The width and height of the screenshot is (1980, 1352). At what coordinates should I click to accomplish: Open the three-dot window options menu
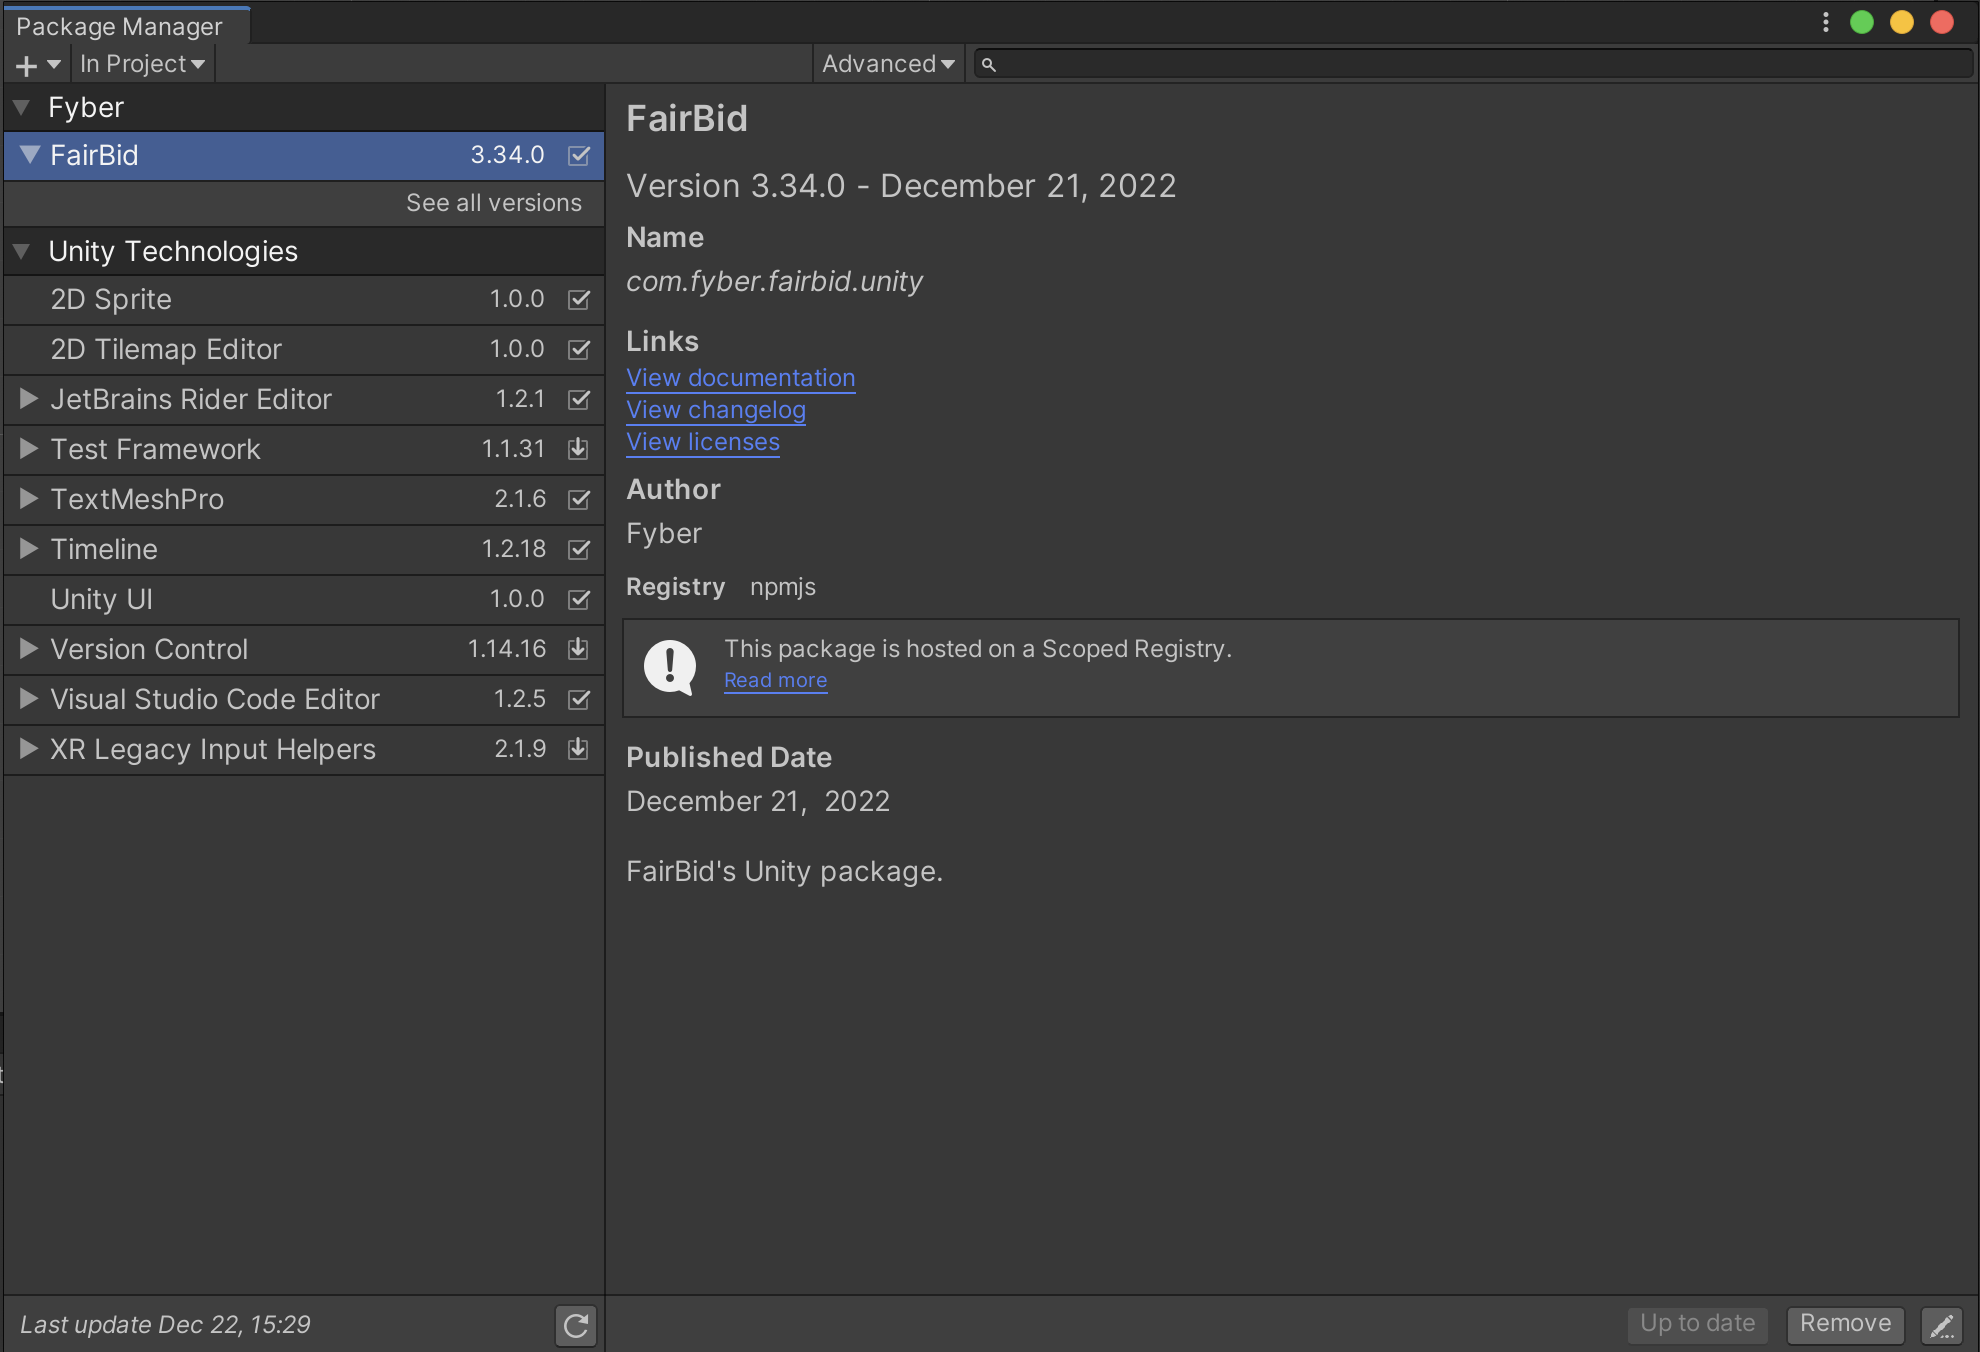tap(1825, 22)
